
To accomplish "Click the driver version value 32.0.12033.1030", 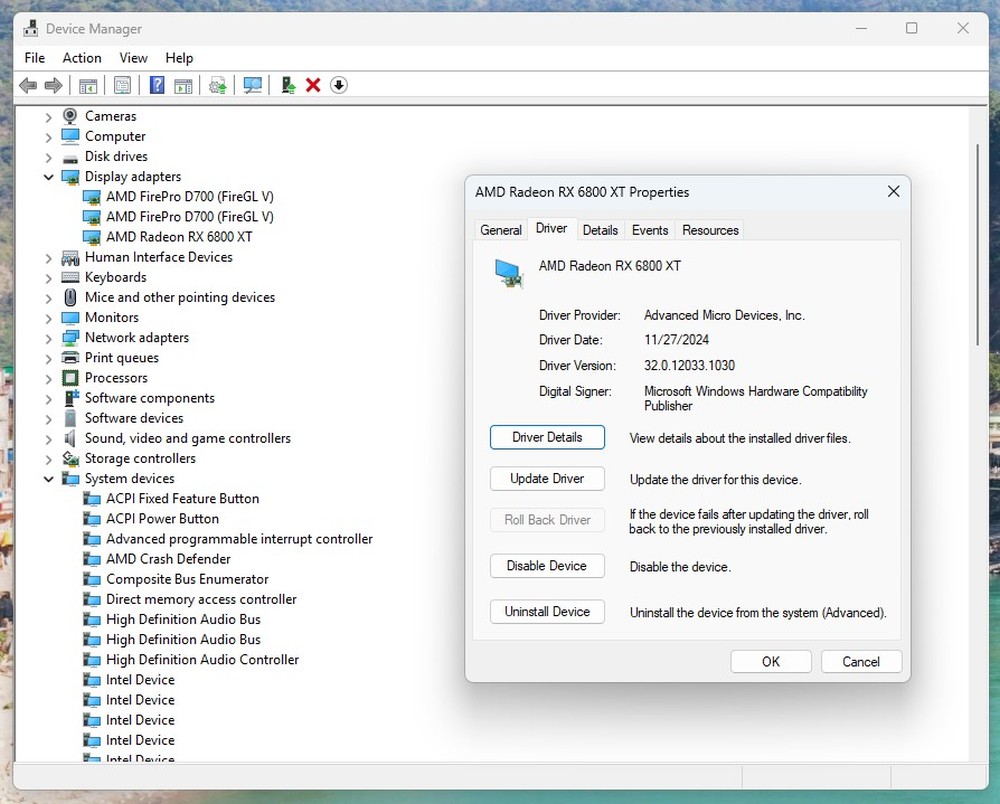I will click(689, 366).
